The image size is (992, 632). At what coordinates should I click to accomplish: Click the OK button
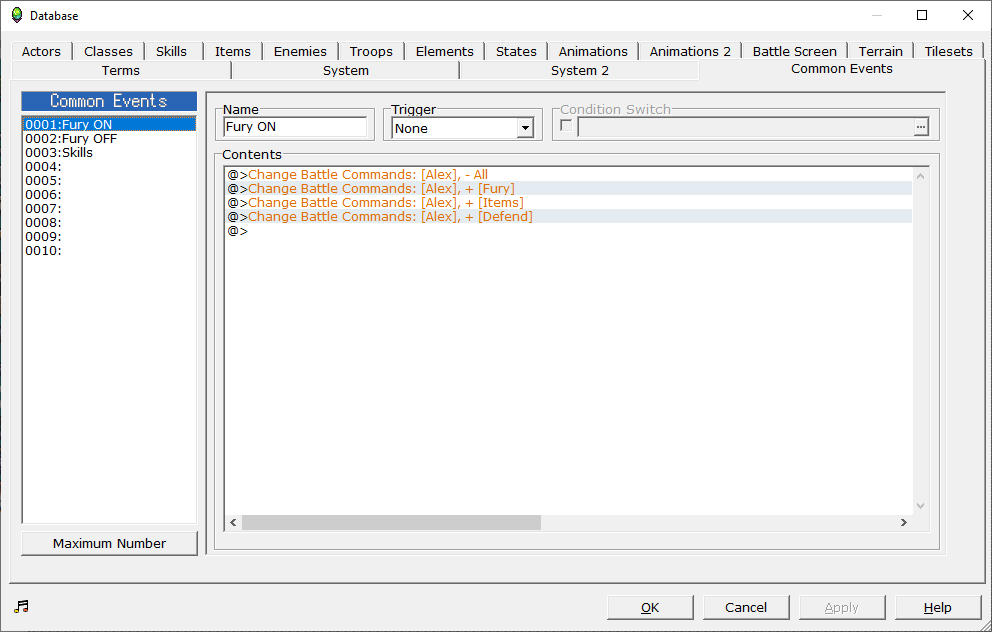point(650,607)
